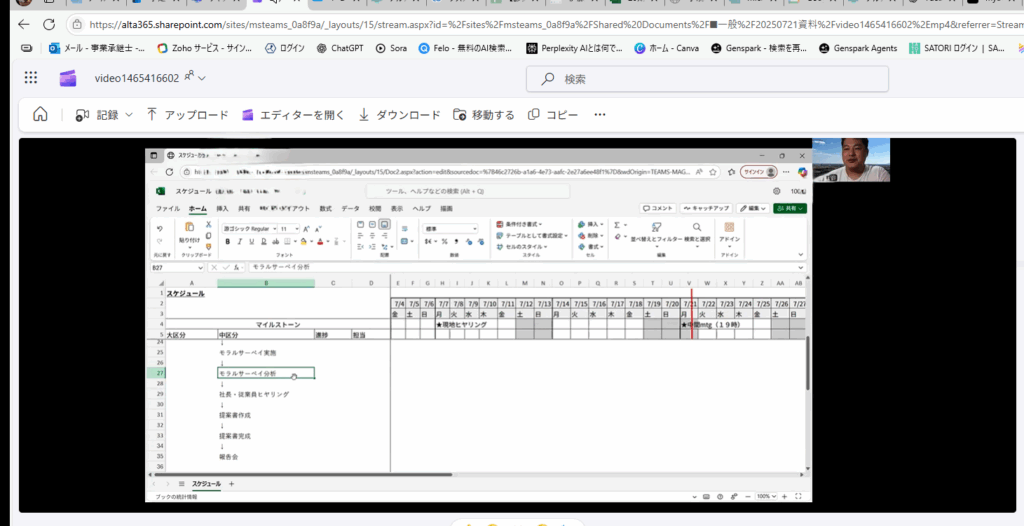
Task: Open the name box B27 dropdown
Action: point(200,268)
